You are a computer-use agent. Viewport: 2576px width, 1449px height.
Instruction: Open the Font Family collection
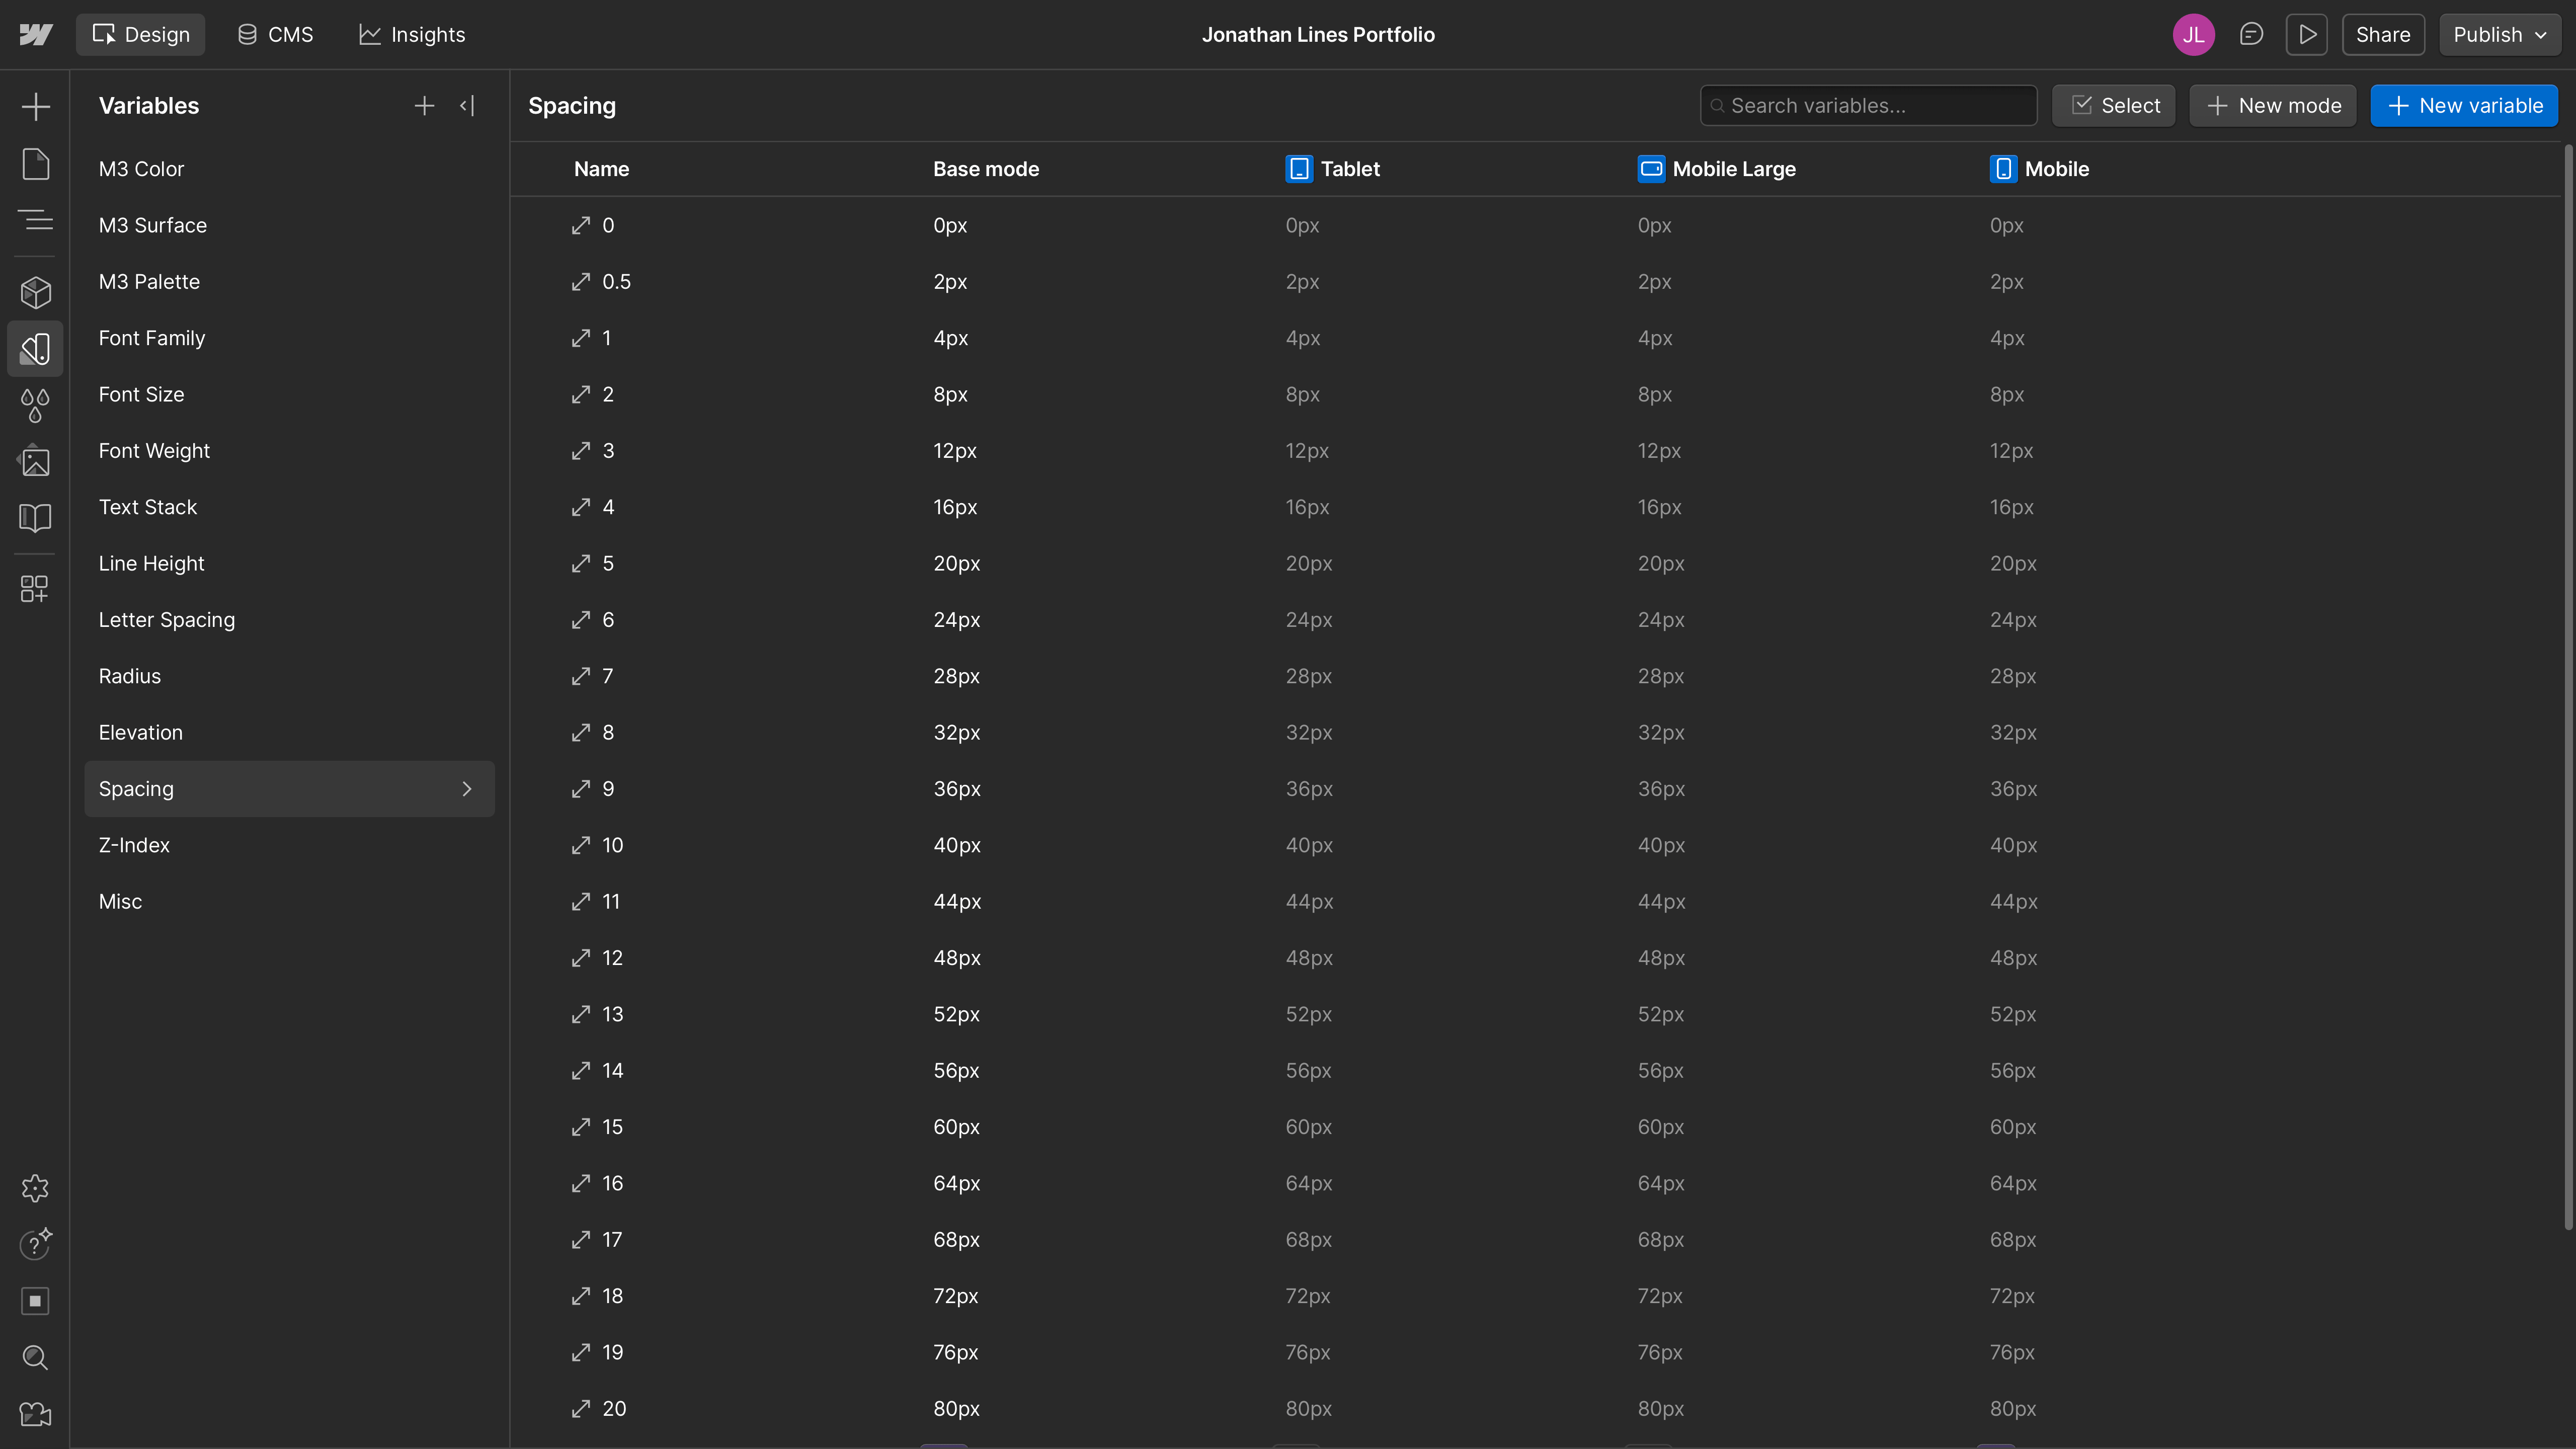[289, 338]
